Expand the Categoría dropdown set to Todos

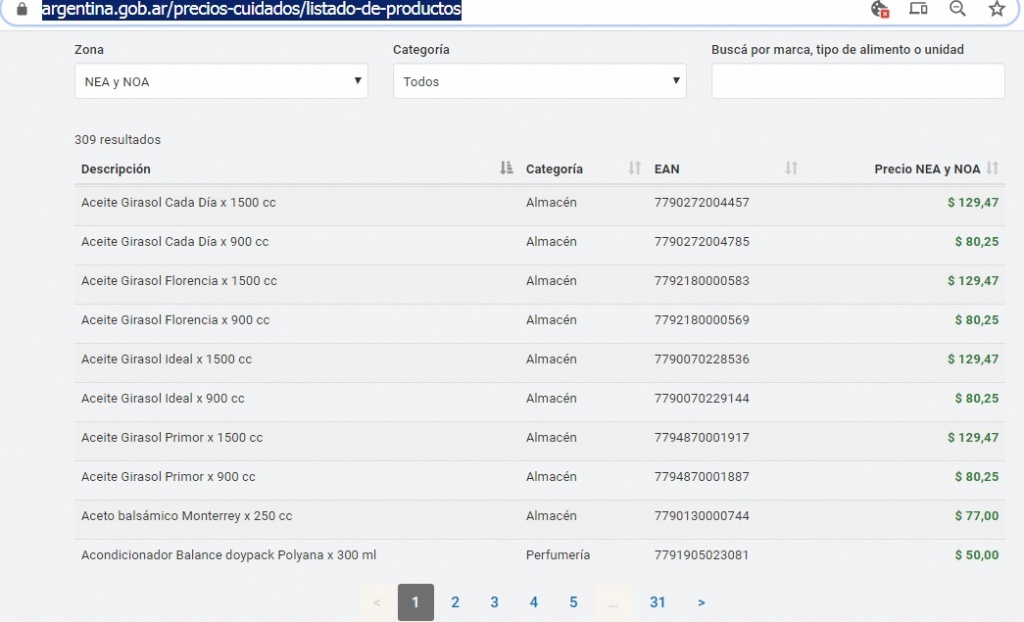click(x=539, y=82)
